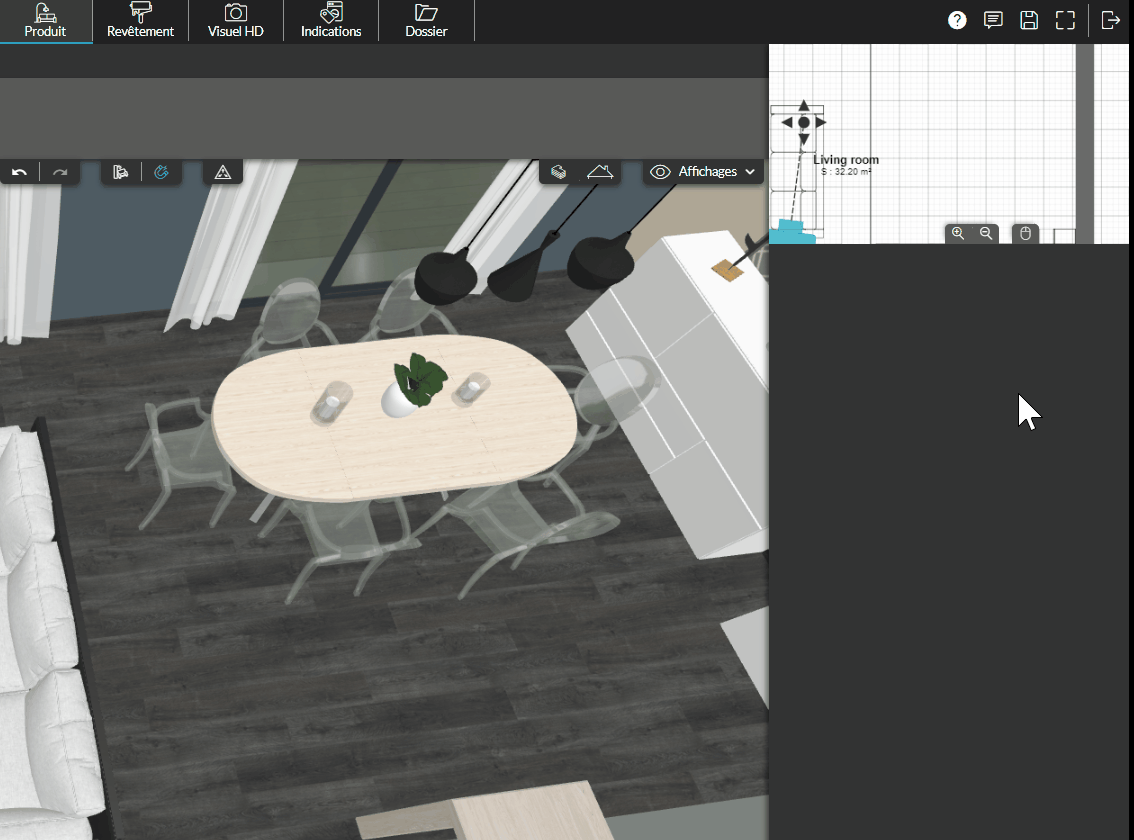1134x840 pixels.
Task: Open the Dossier tab
Action: tap(426, 21)
